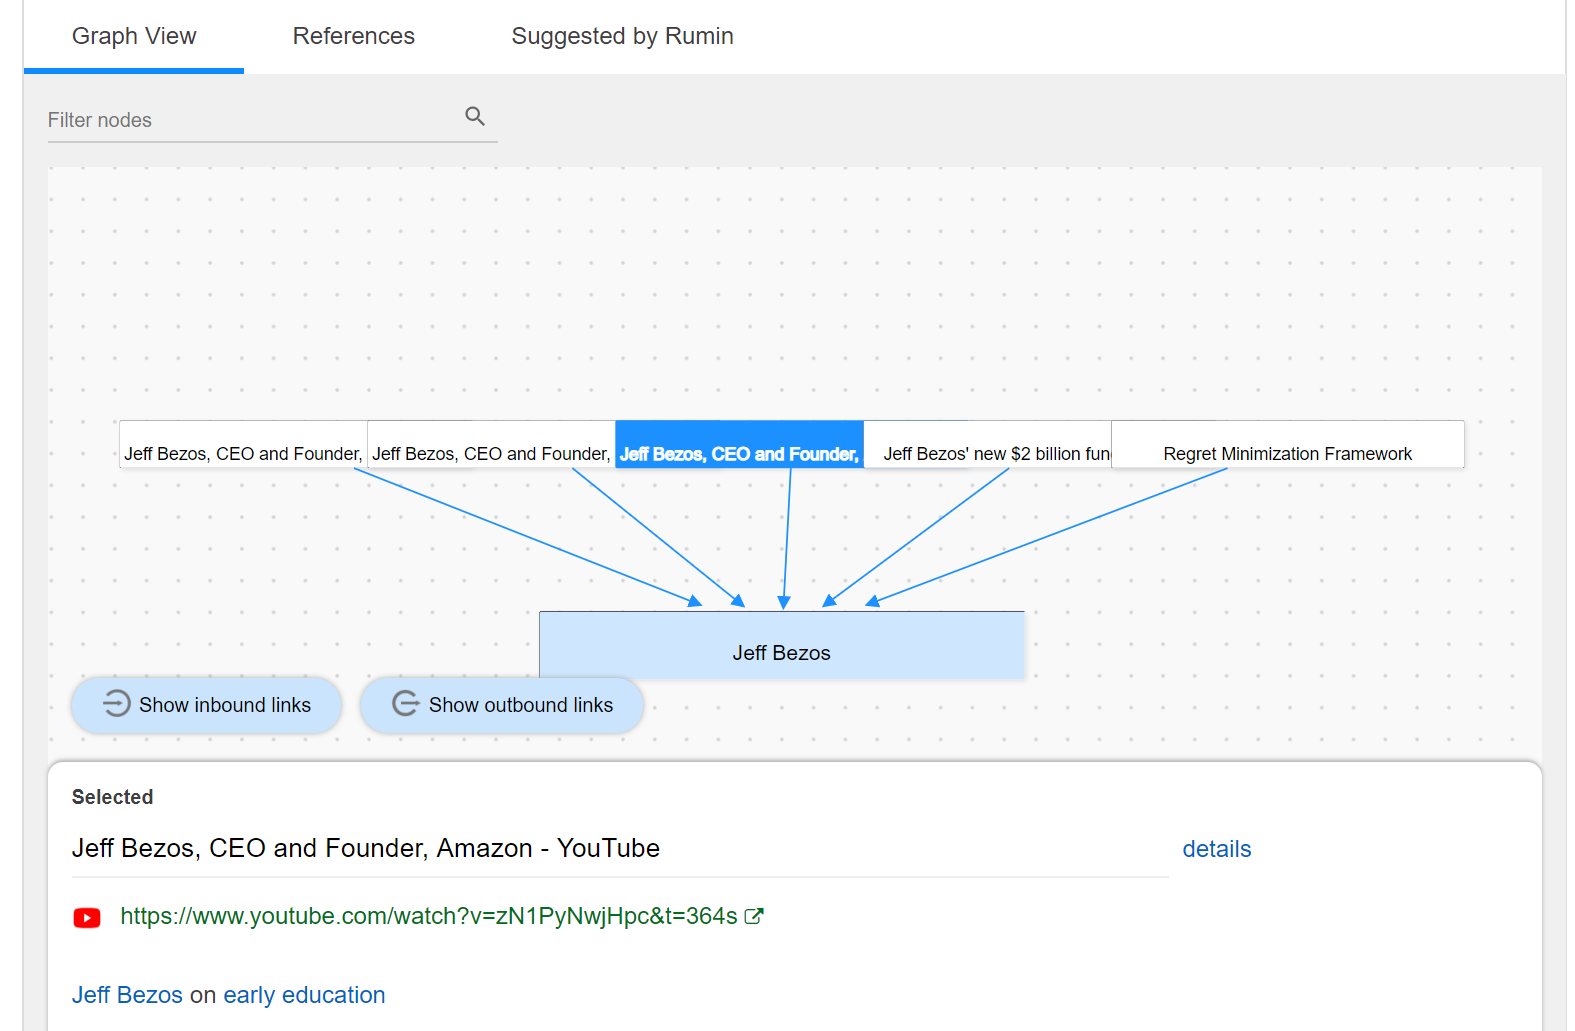1575x1031 pixels.
Task: Open the details link
Action: (1216, 849)
